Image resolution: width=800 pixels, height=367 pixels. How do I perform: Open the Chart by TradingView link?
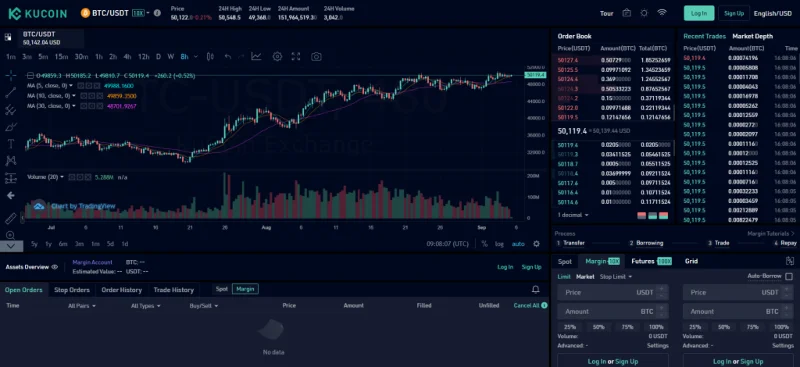tap(83, 206)
